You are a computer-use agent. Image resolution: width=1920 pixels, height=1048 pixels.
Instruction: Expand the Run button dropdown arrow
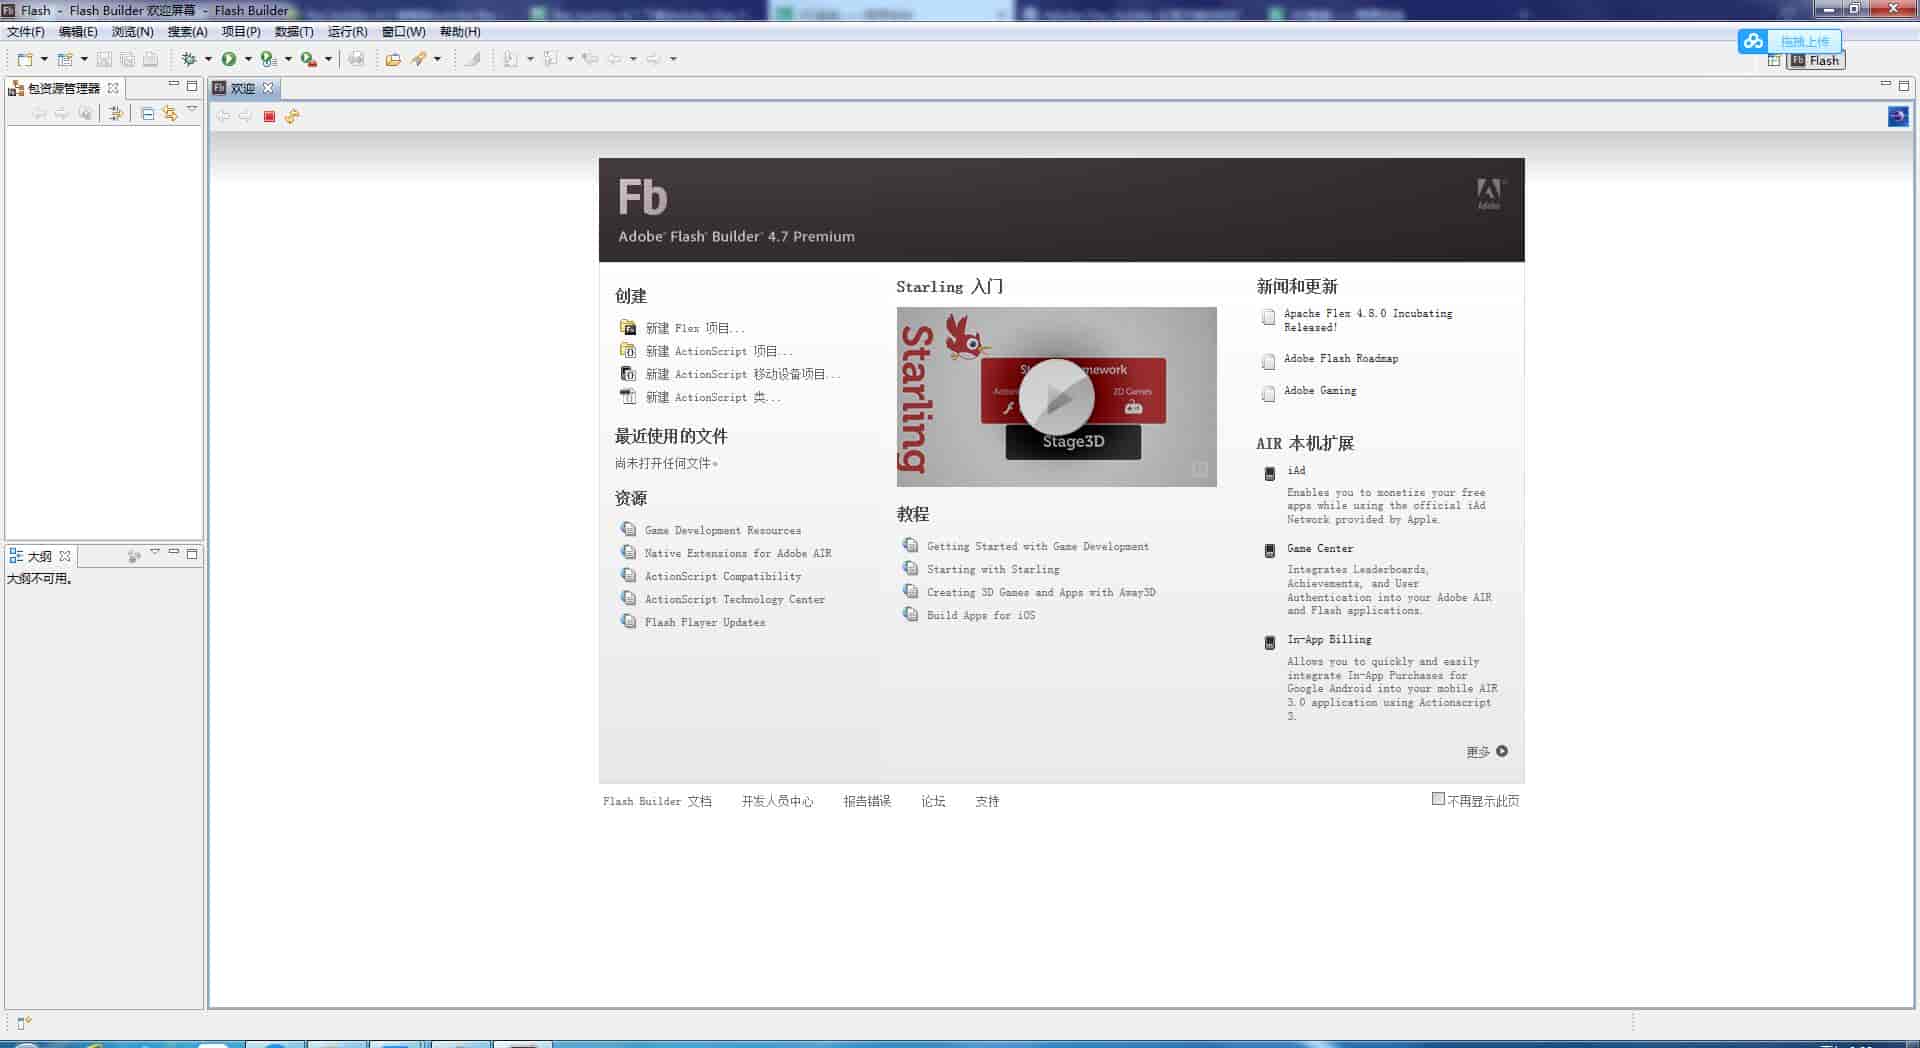[247, 59]
